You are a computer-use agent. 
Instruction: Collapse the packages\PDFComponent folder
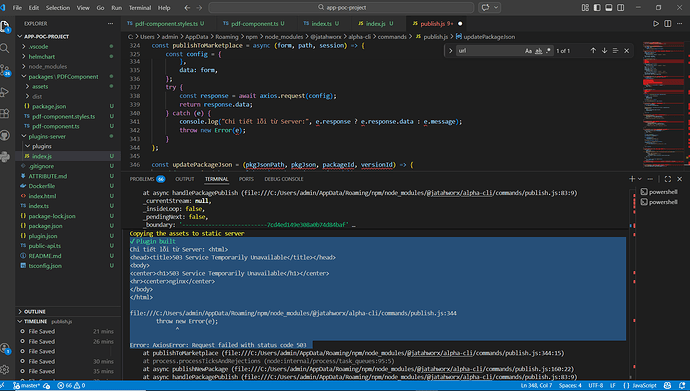coord(64,77)
